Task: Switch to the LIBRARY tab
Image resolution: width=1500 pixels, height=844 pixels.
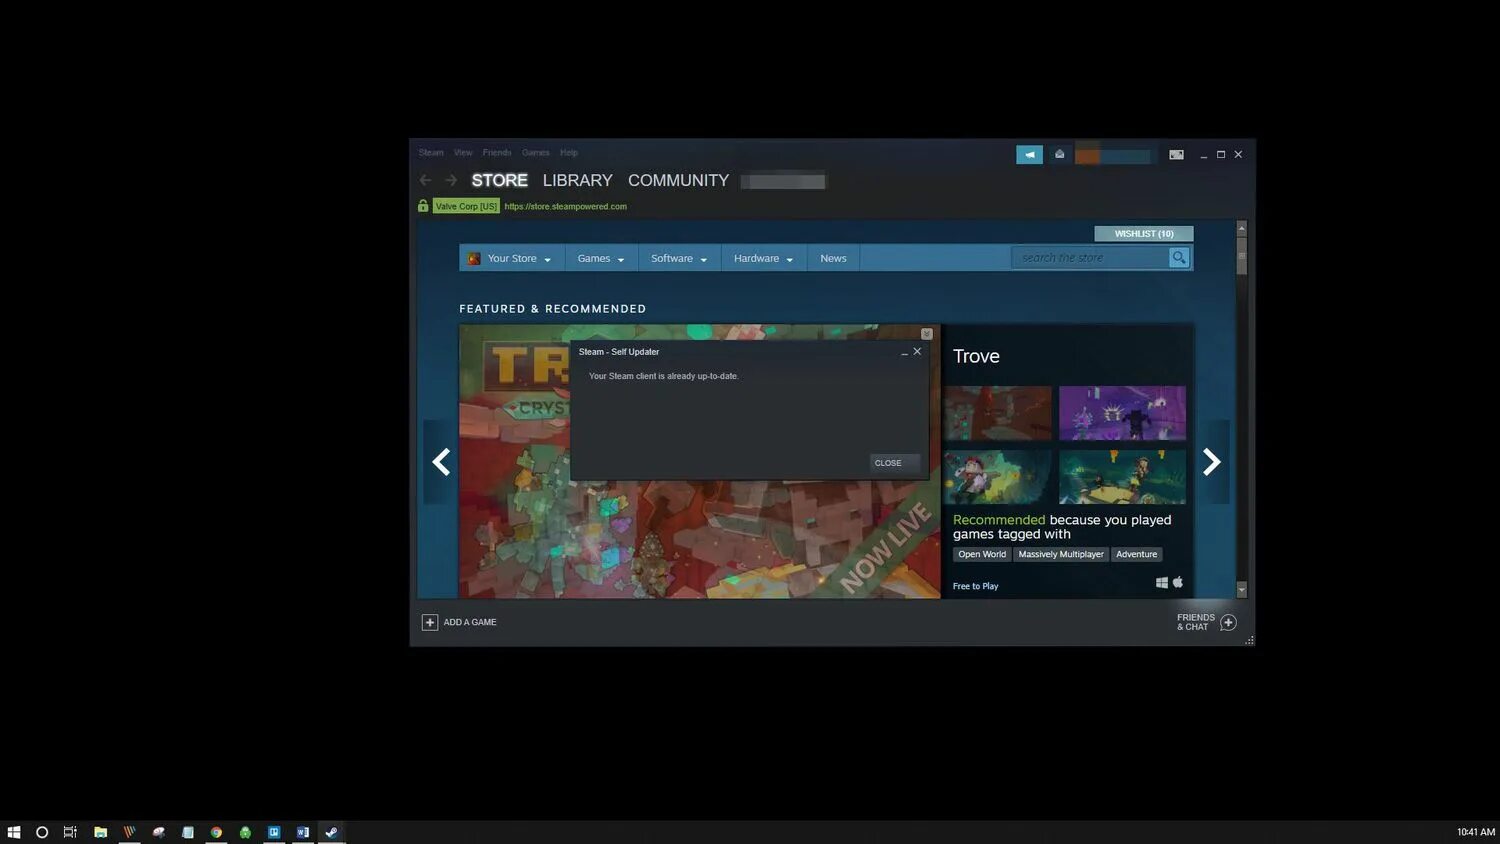Action: pyautogui.click(x=577, y=180)
